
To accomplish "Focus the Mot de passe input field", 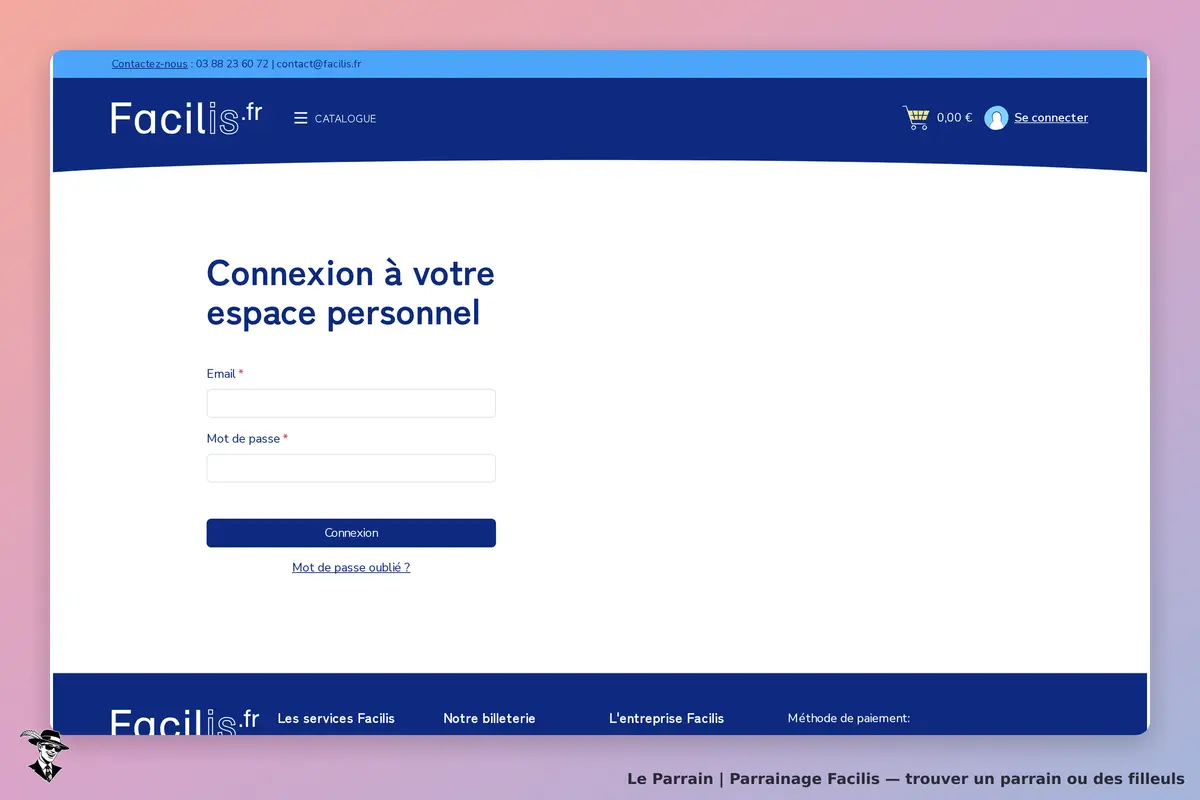I will [351, 468].
